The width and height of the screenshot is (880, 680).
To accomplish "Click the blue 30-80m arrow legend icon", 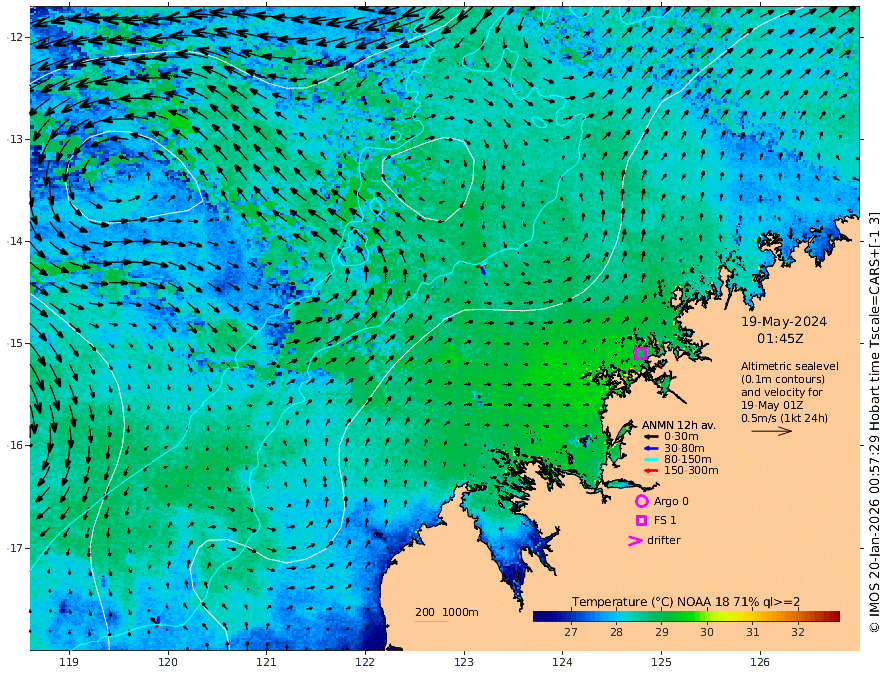I will pos(650,448).
